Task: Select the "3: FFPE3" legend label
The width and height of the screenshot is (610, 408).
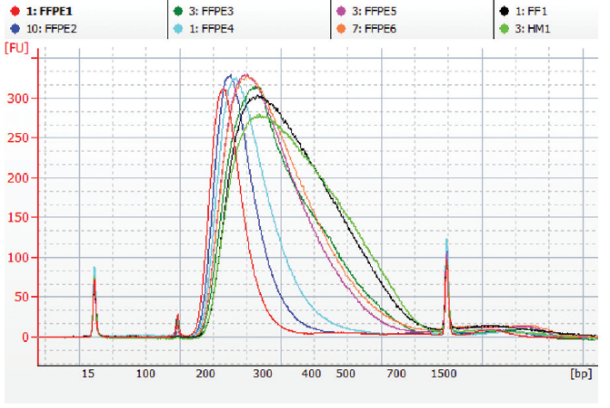Action: 213,9
